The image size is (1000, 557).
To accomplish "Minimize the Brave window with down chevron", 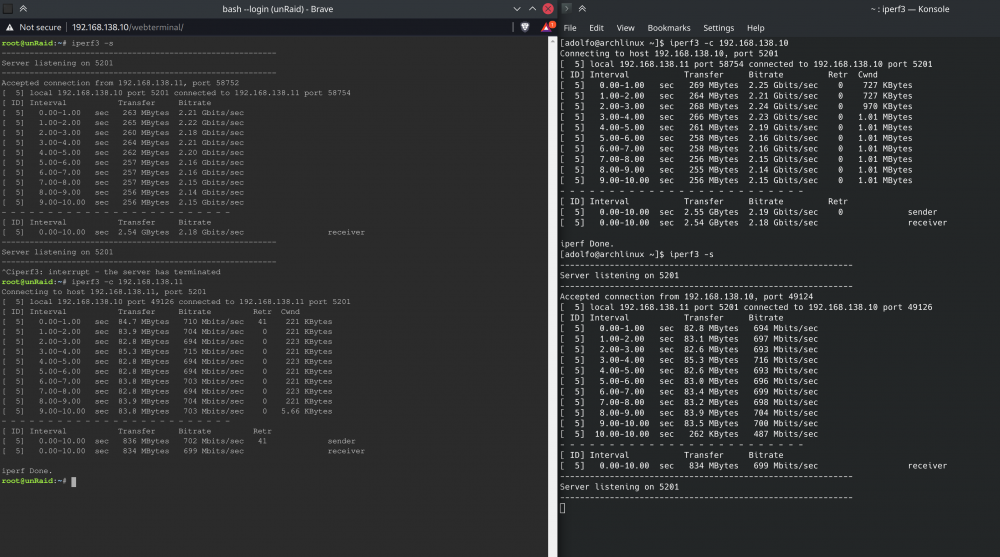I will (x=517, y=9).
